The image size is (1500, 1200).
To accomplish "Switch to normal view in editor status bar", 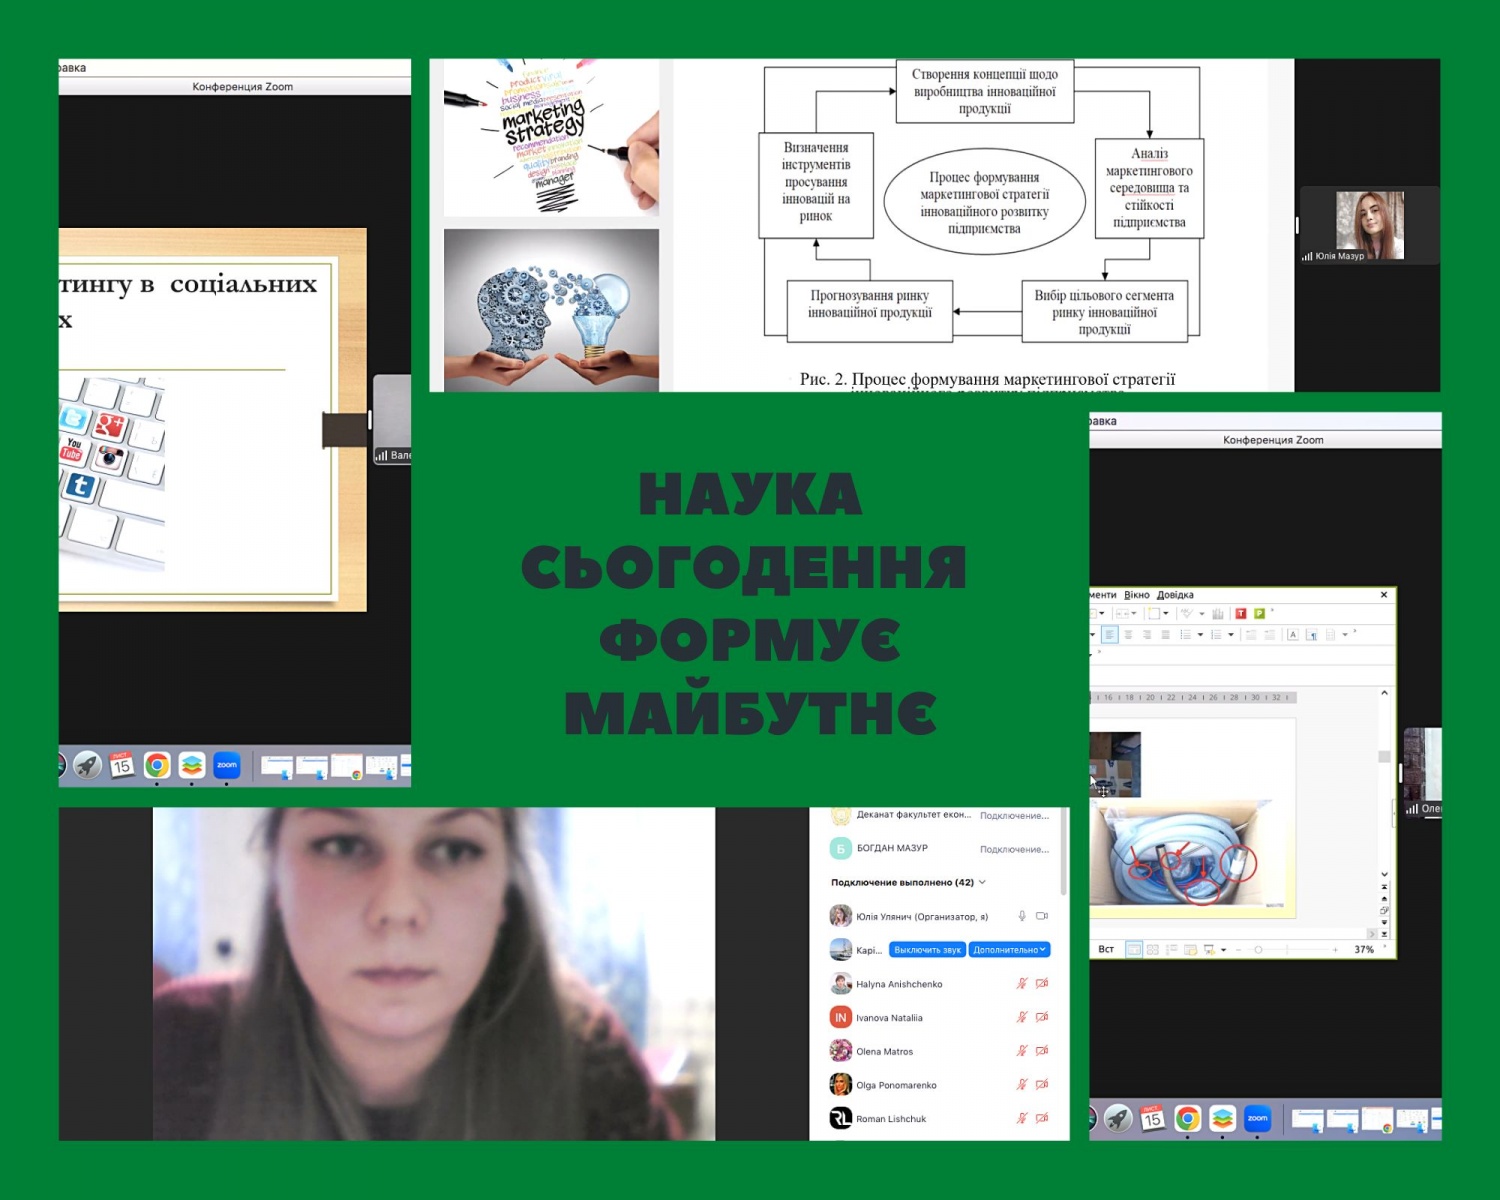I will click(x=1134, y=949).
